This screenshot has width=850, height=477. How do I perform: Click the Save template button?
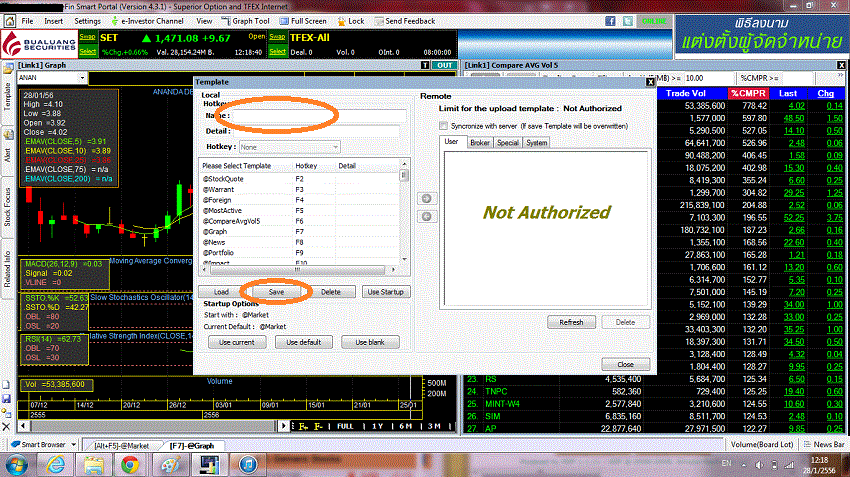(276, 292)
